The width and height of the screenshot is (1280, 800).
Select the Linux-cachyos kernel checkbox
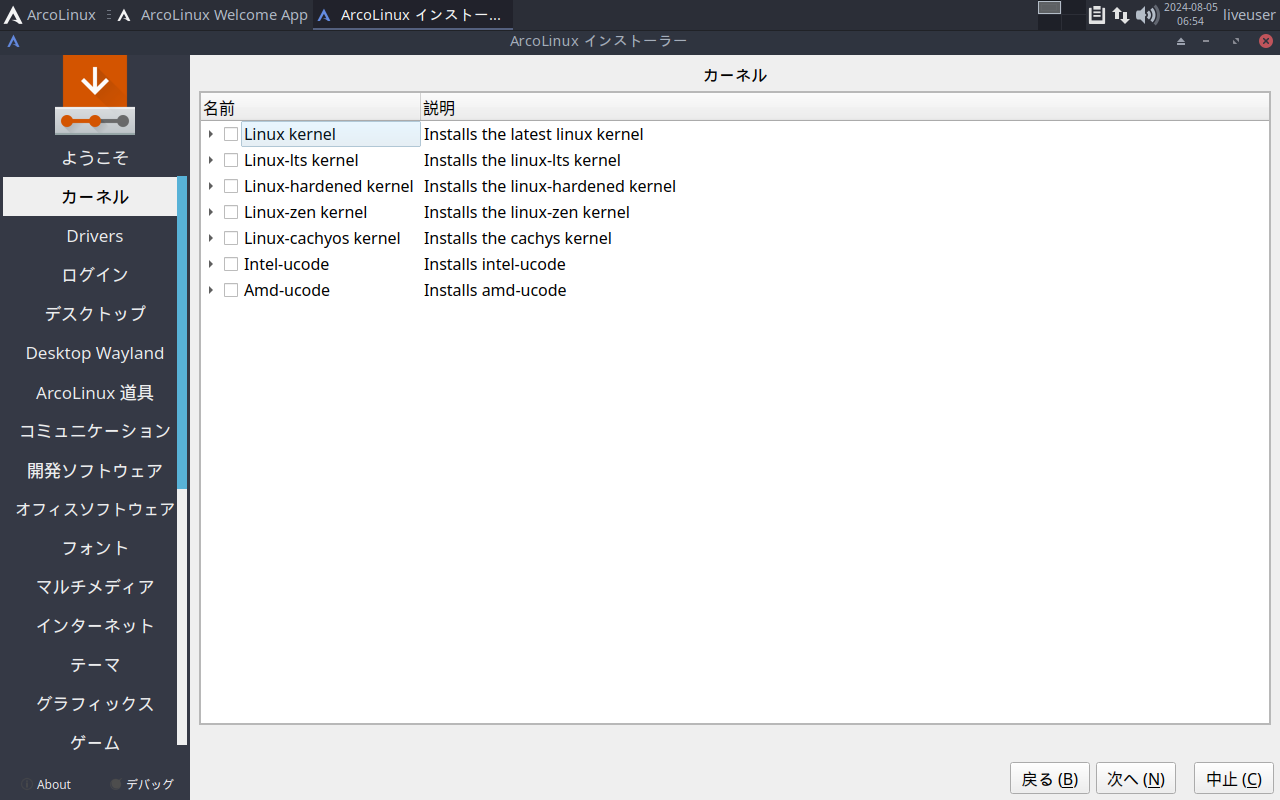coord(231,238)
